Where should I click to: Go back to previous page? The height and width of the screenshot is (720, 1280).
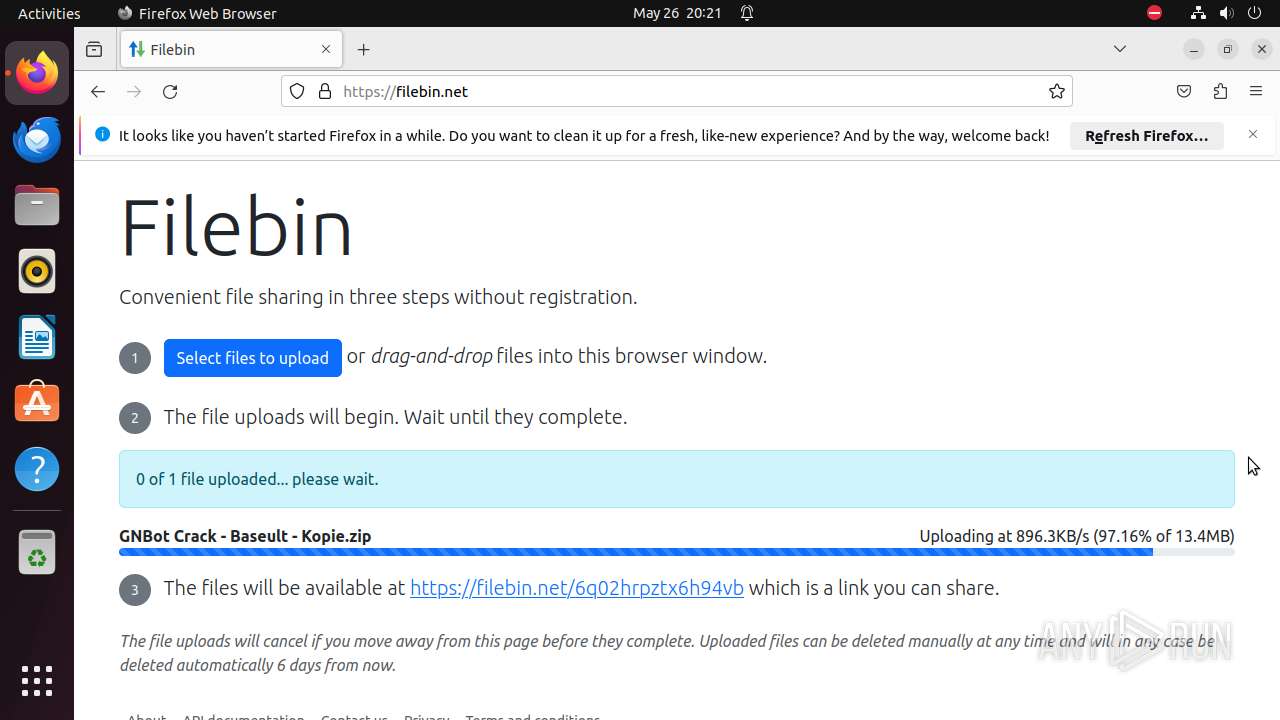[97, 91]
